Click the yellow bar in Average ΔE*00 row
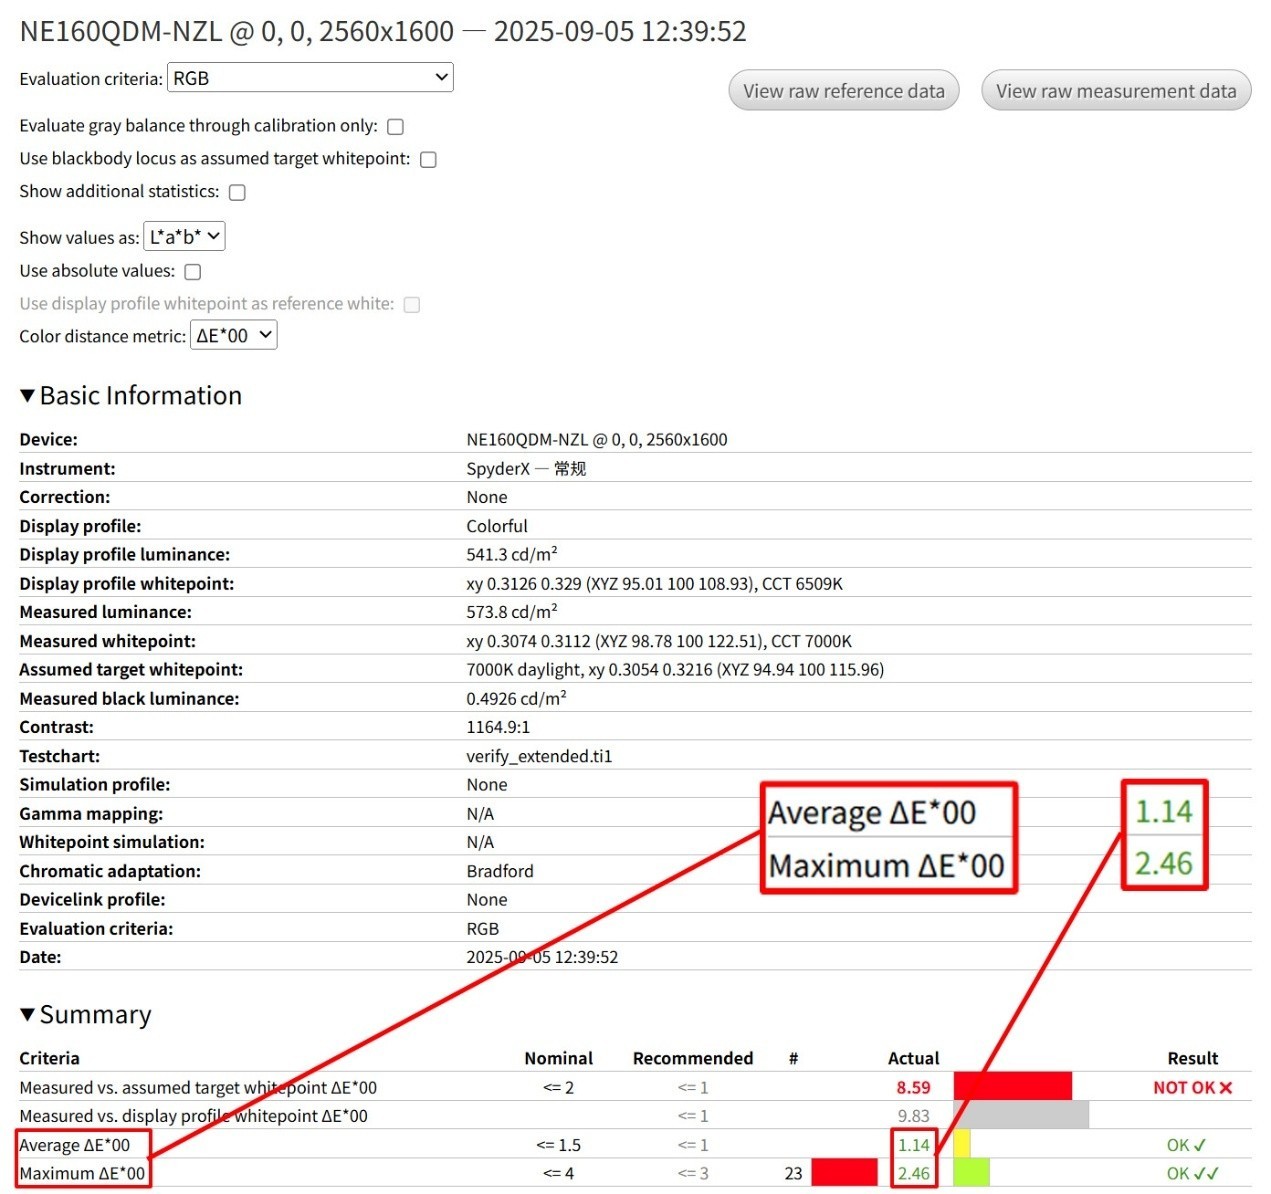Viewport: 1271px width, 1194px height. click(962, 1145)
